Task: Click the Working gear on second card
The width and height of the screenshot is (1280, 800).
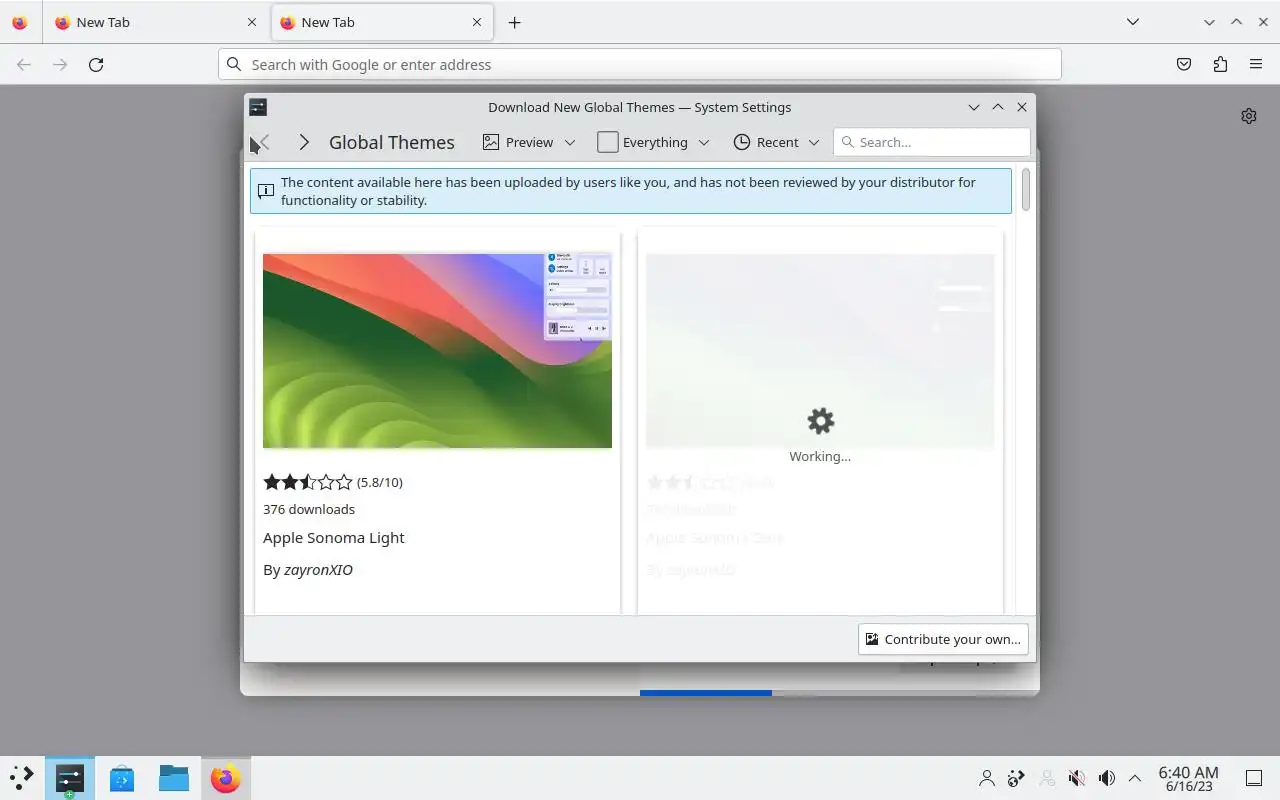Action: (x=820, y=421)
